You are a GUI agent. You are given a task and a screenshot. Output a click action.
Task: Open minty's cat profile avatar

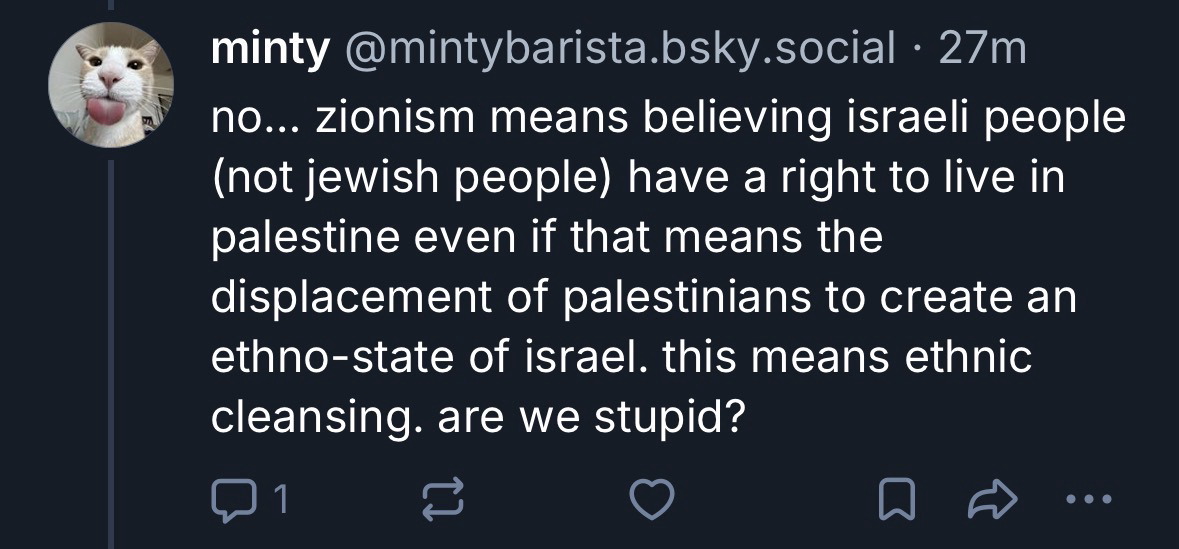(x=112, y=86)
